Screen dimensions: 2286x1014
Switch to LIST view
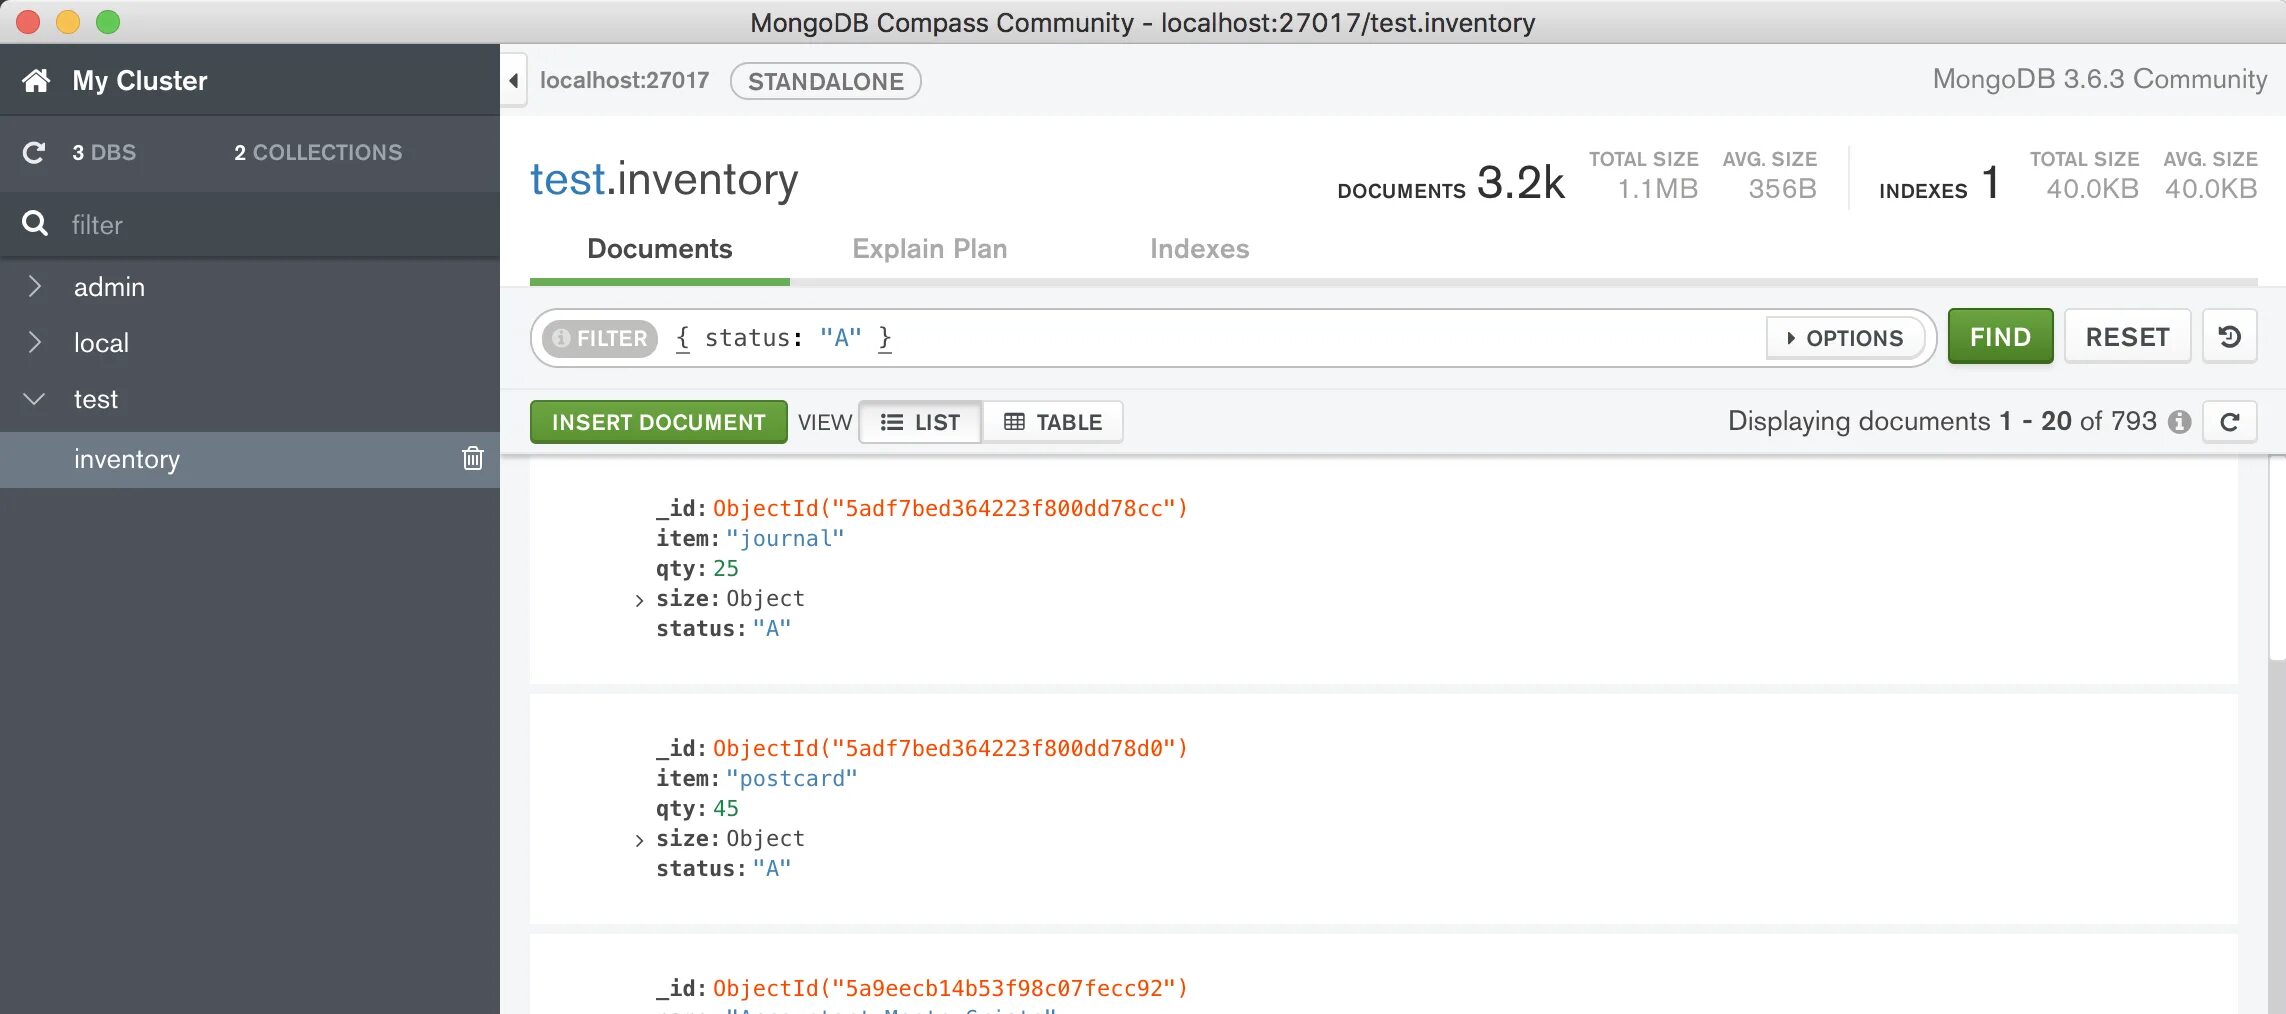pyautogui.click(x=920, y=422)
